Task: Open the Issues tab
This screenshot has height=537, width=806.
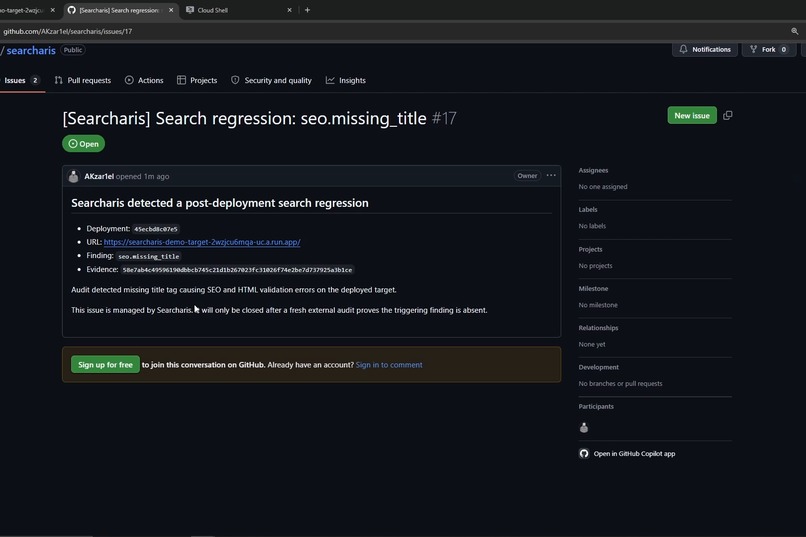Action: click(21, 80)
